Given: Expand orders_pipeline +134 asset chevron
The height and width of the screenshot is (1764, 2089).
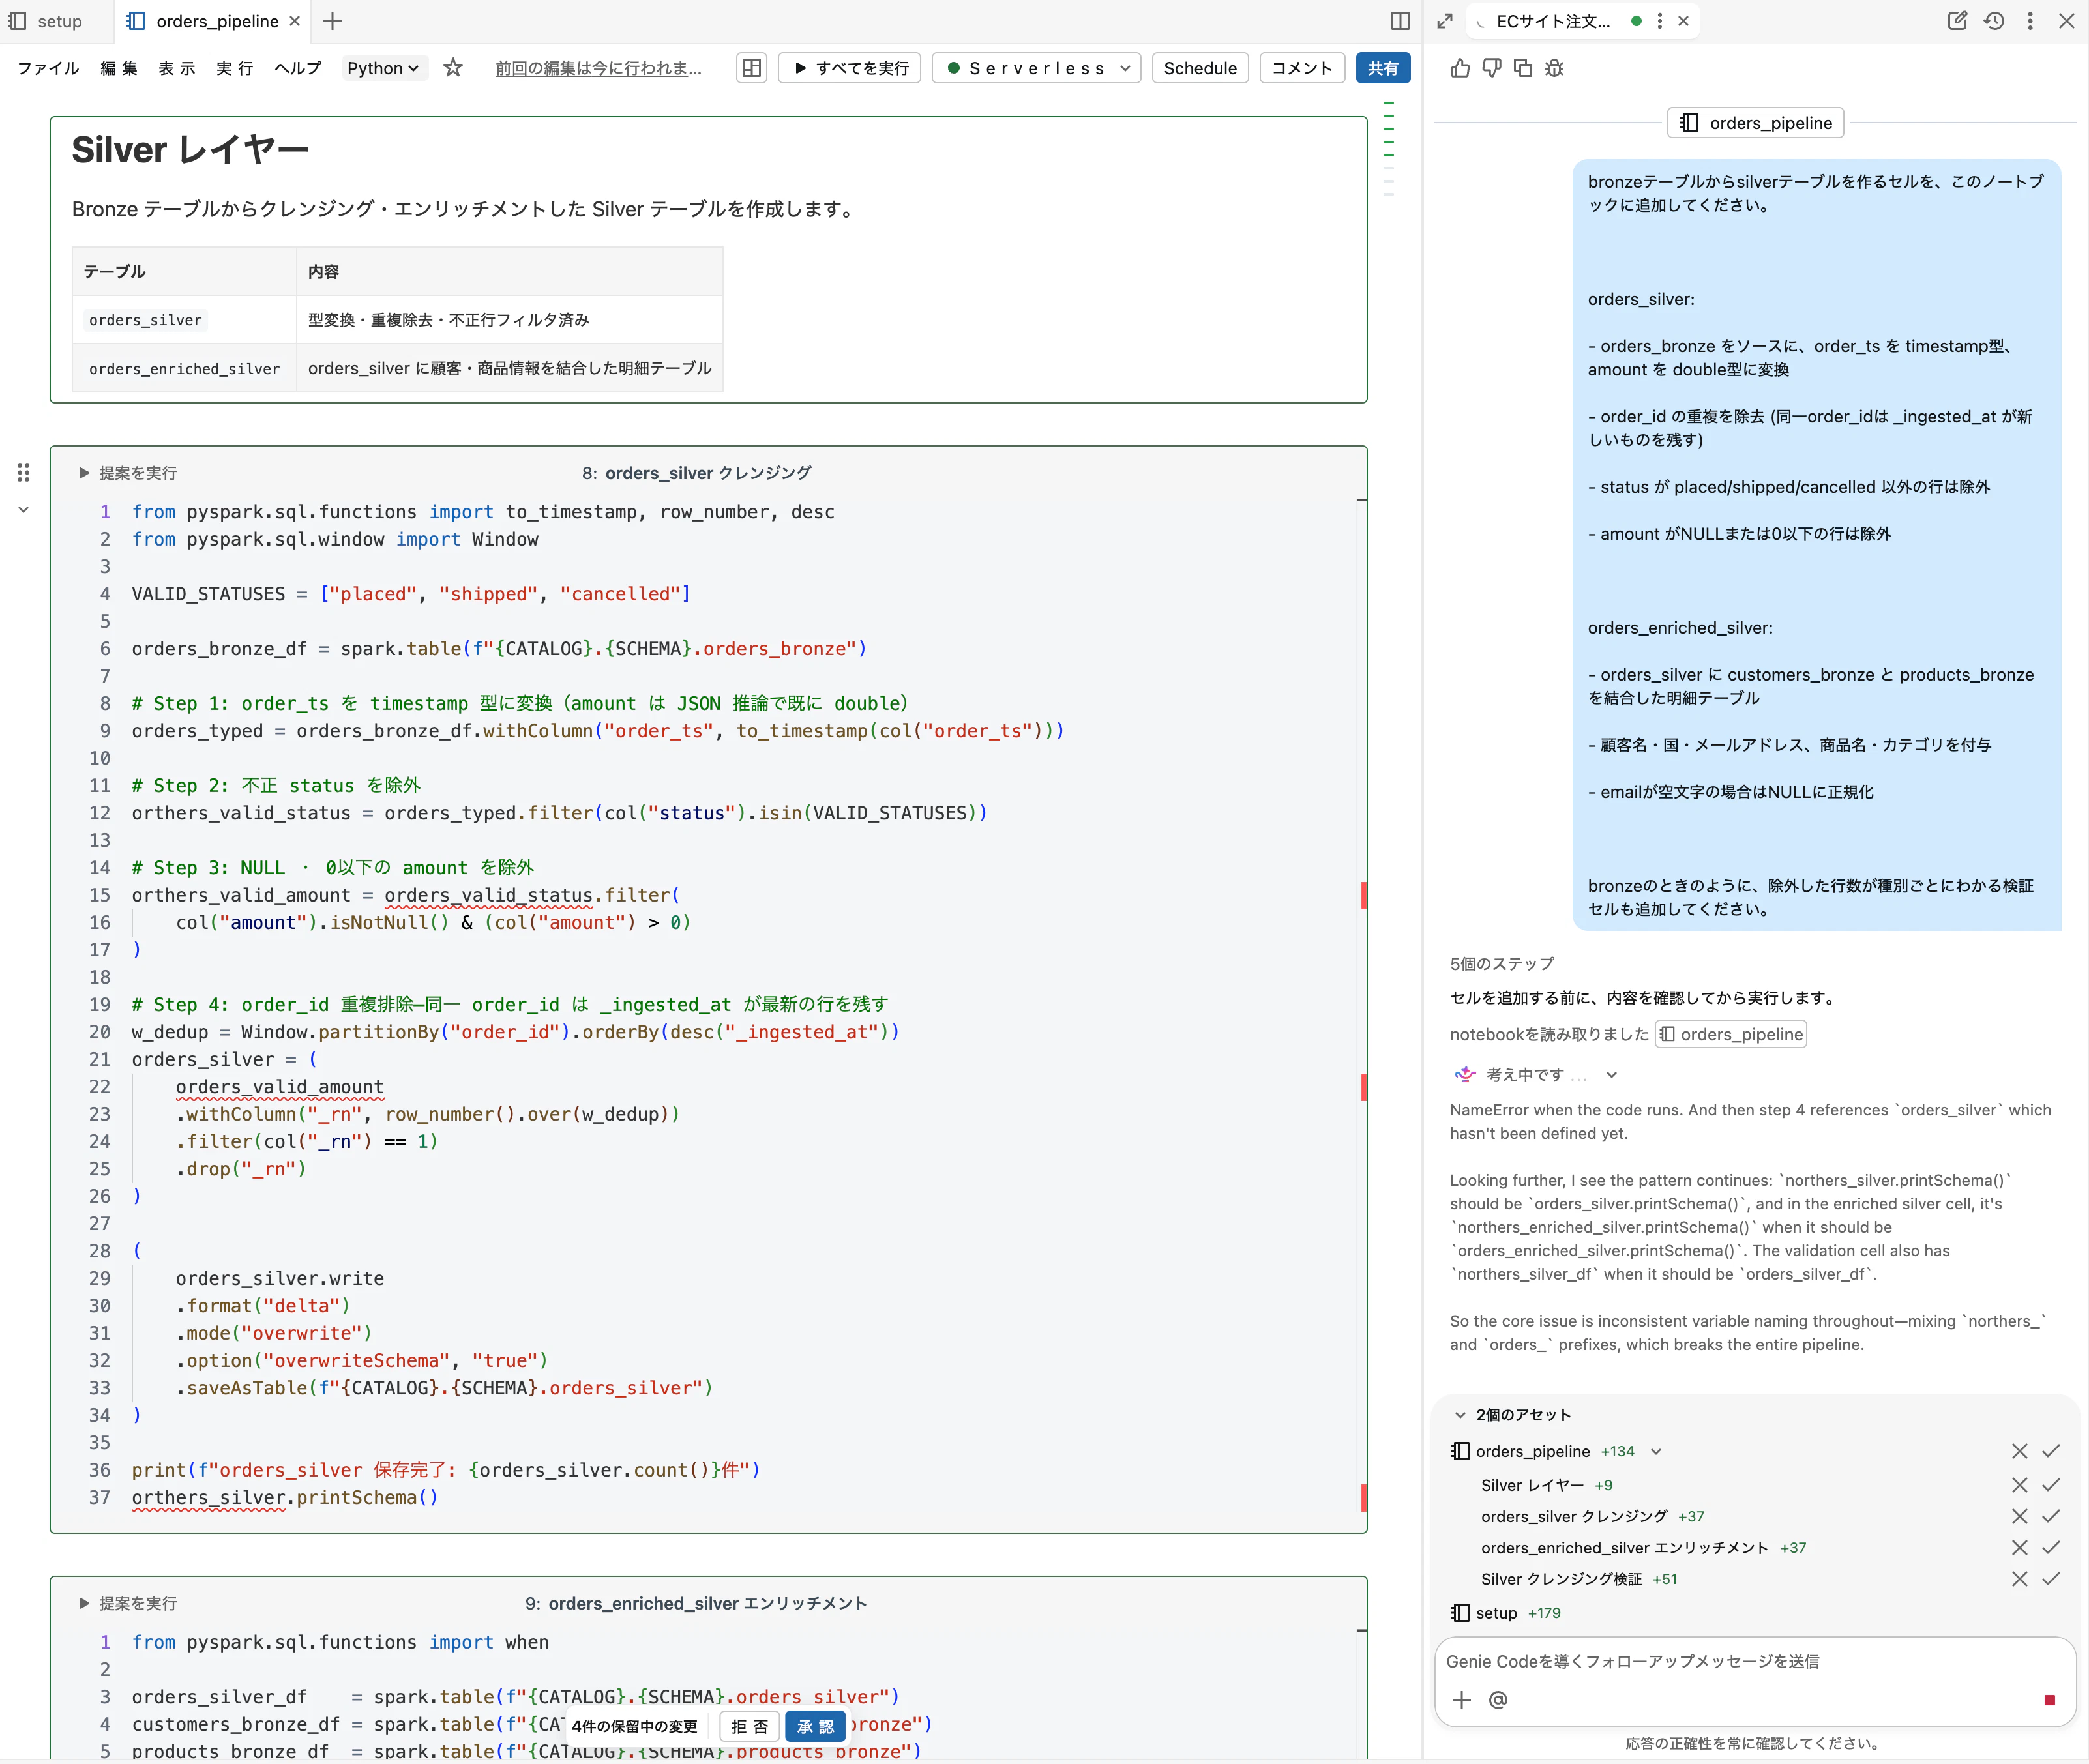Looking at the screenshot, I should 1656,1452.
